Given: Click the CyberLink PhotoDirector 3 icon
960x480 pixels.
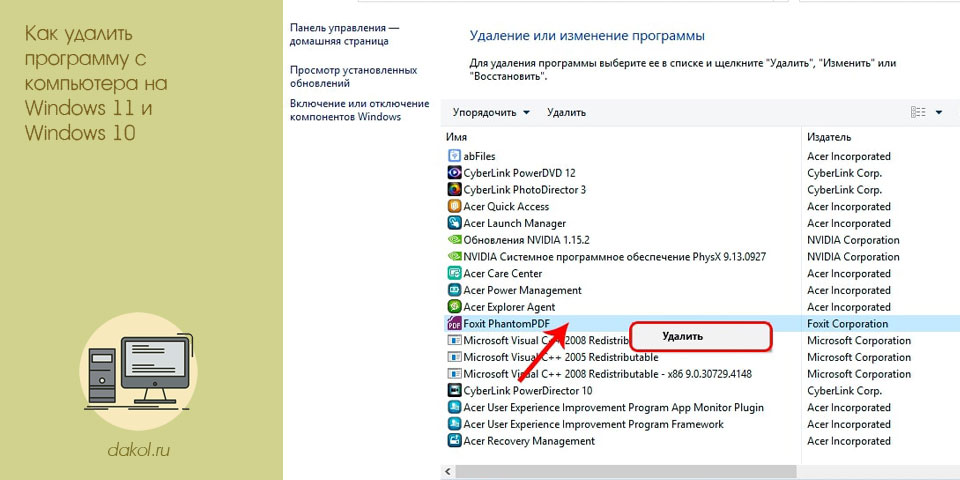Looking at the screenshot, I should [x=454, y=190].
